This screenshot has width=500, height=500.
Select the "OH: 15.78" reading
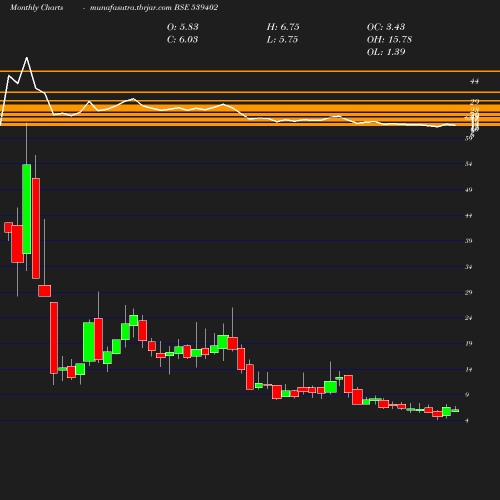pos(389,40)
